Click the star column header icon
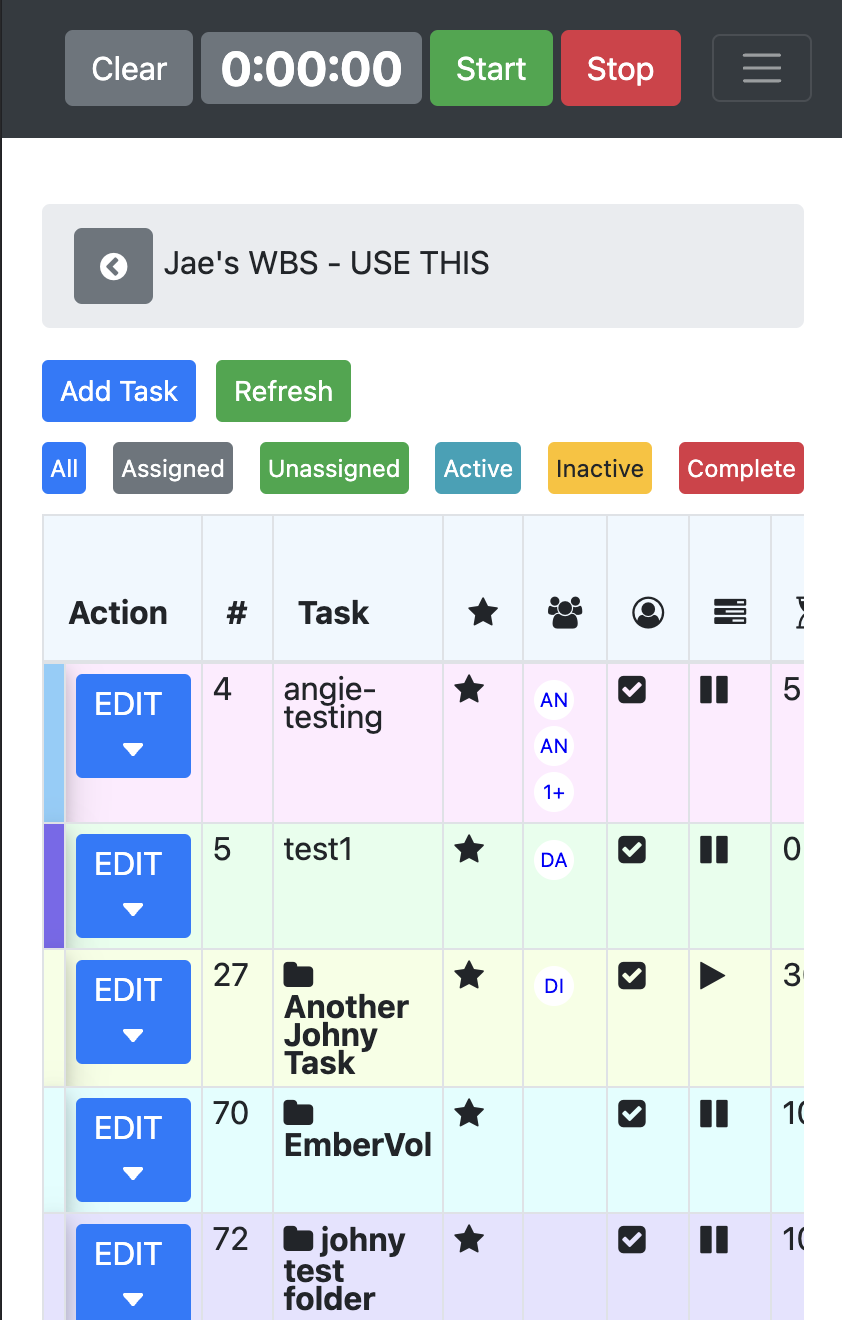842x1320 pixels. tap(483, 612)
